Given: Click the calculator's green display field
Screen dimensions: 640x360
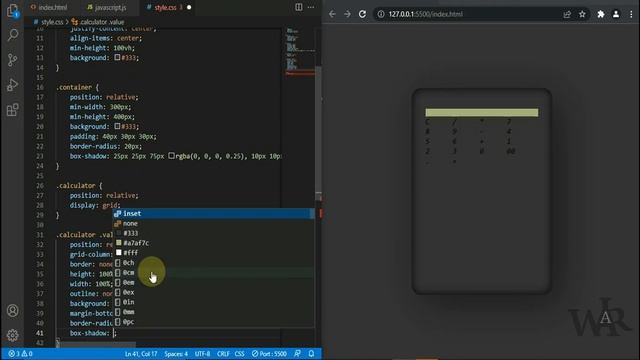Looking at the screenshot, I should [482, 113].
